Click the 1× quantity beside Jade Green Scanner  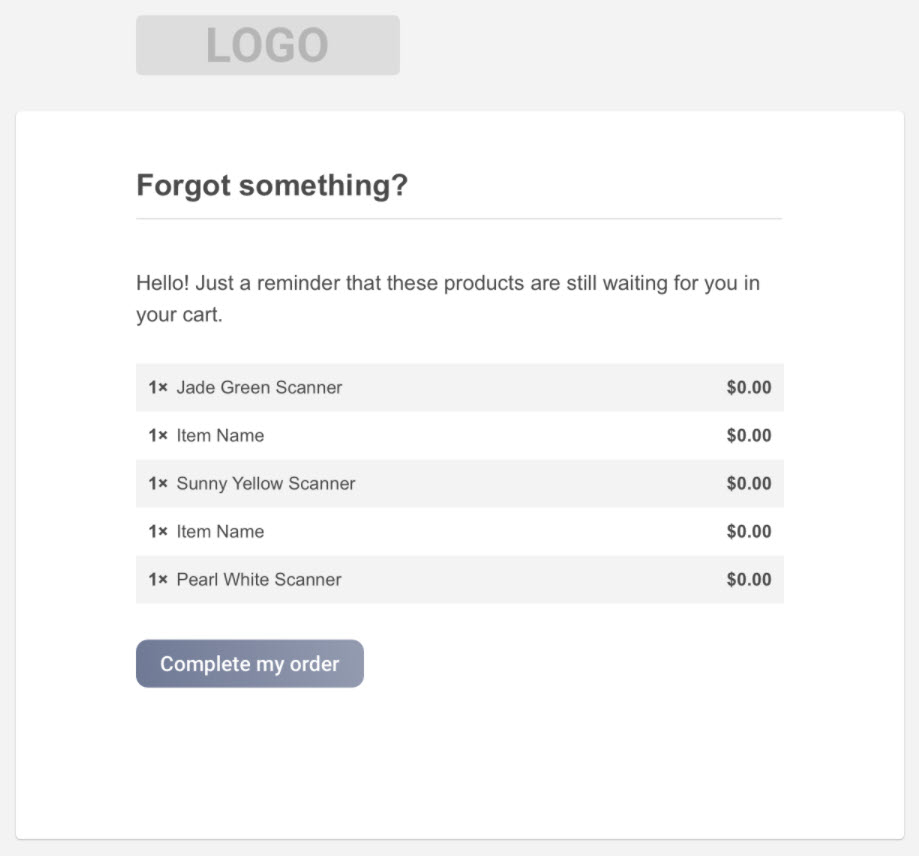coord(158,387)
